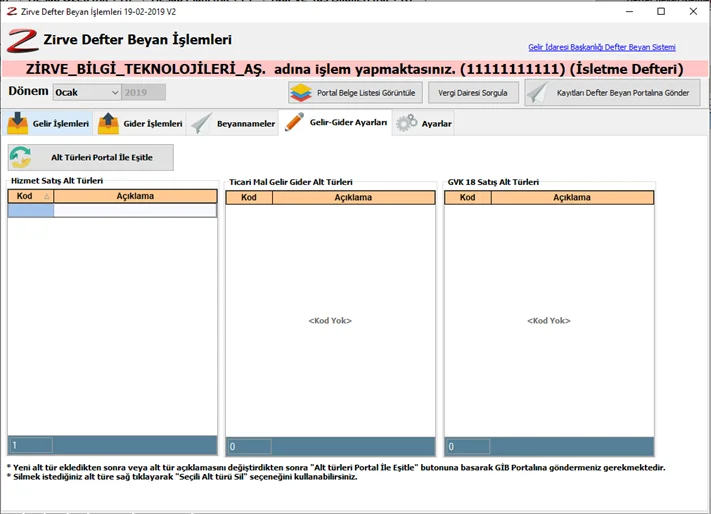Open Gelir İdaresi Başkanlığı Defter Beyan Sistemi link
Viewport: 711px width, 514px height.
coord(602,47)
